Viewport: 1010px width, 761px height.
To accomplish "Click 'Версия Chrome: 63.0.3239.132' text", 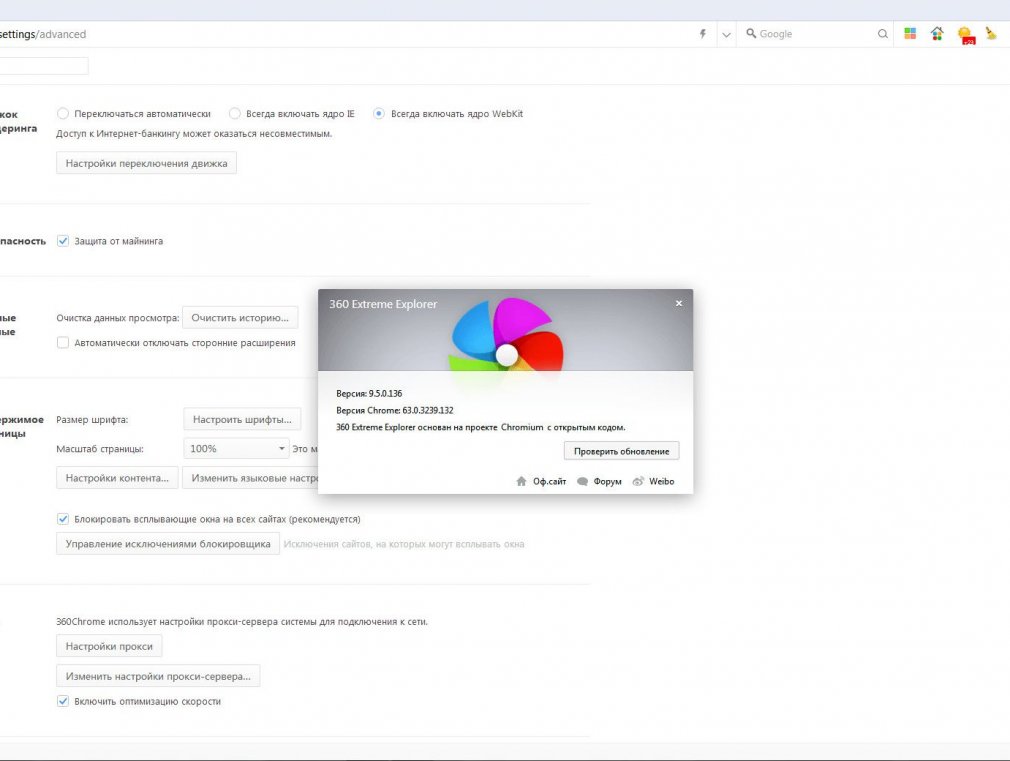I will (x=395, y=410).
